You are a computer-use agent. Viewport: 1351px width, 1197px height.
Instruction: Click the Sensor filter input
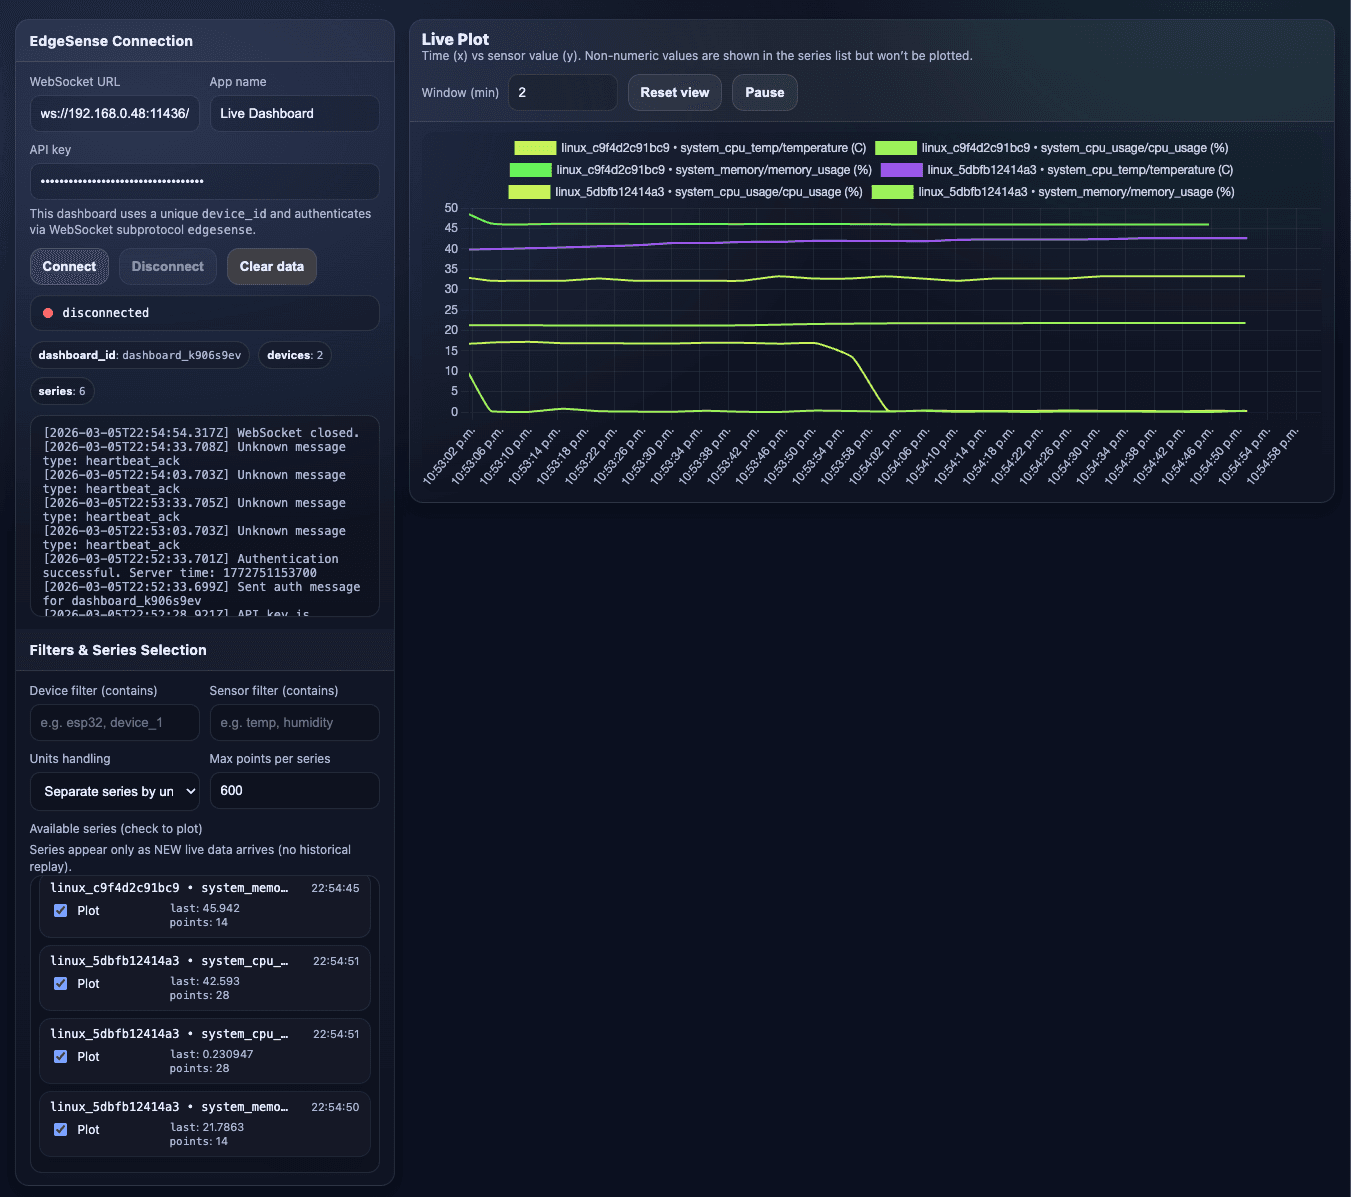(294, 723)
